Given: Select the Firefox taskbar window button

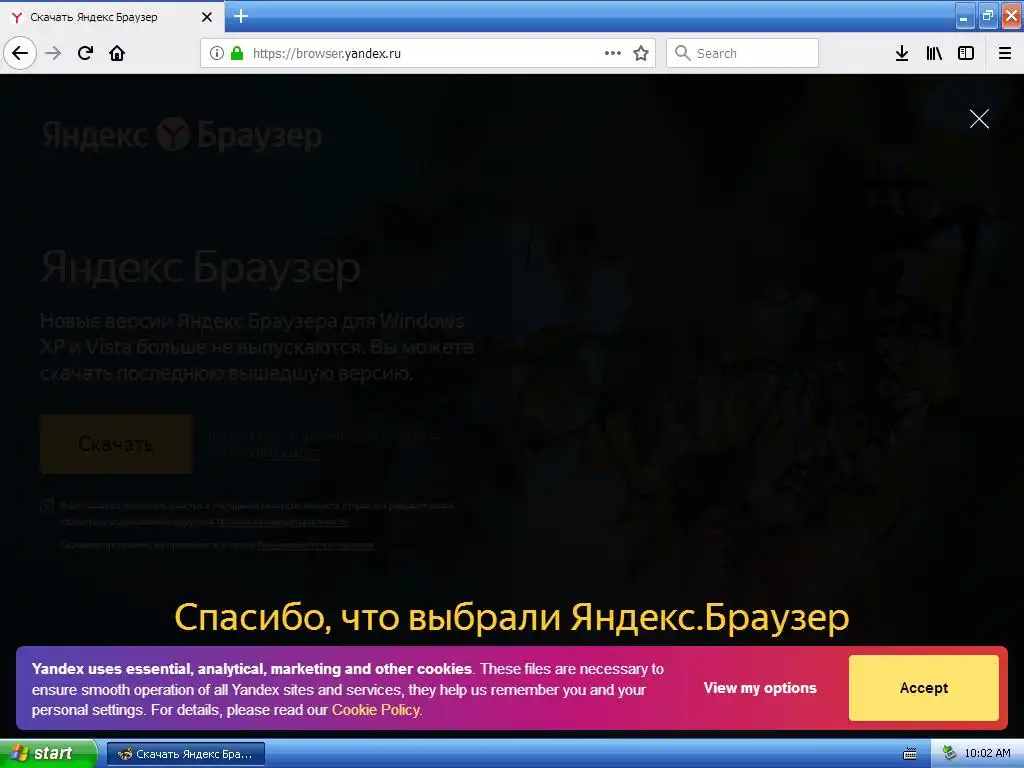Looking at the screenshot, I should (185, 754).
